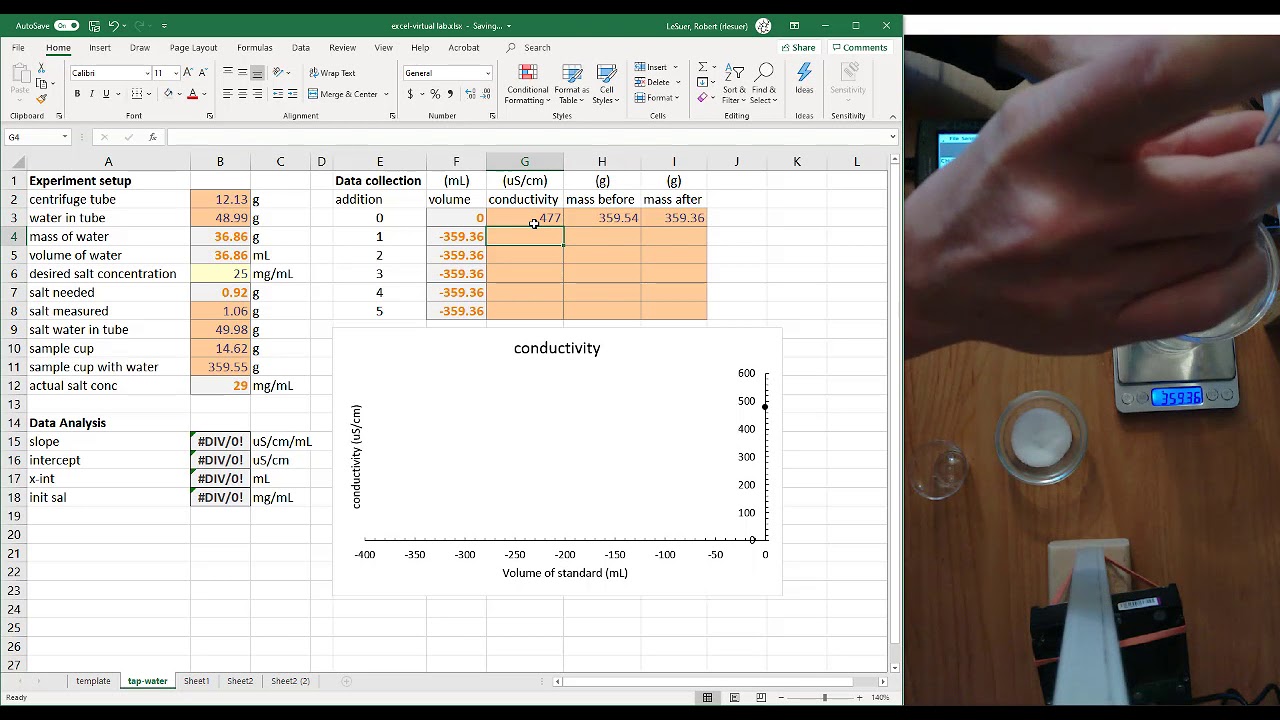Click Increase Indent icon
Viewport: 1280px width, 720px height.
[x=292, y=94]
